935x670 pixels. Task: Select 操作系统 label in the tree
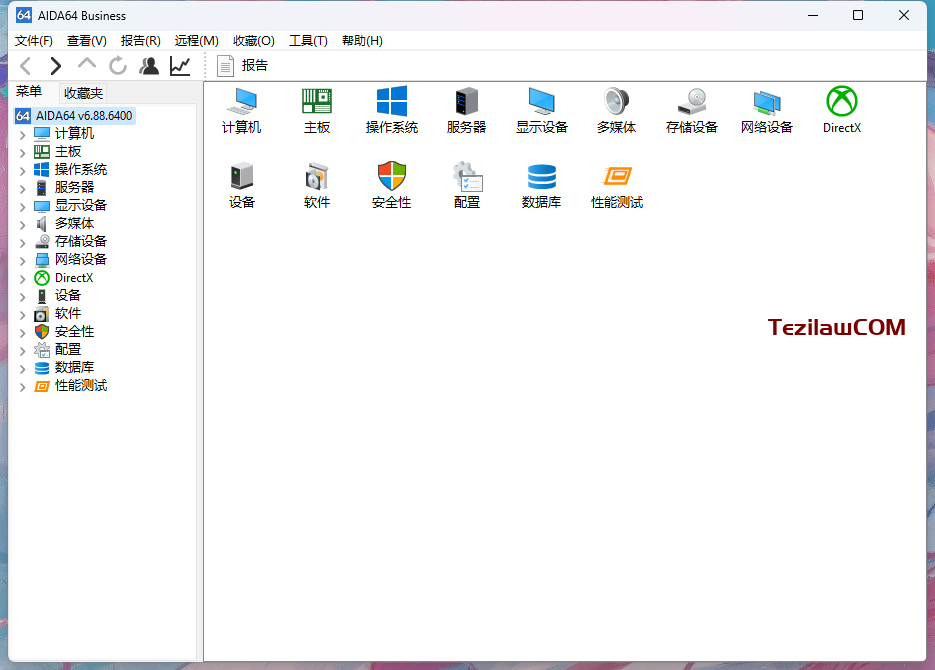pos(81,169)
